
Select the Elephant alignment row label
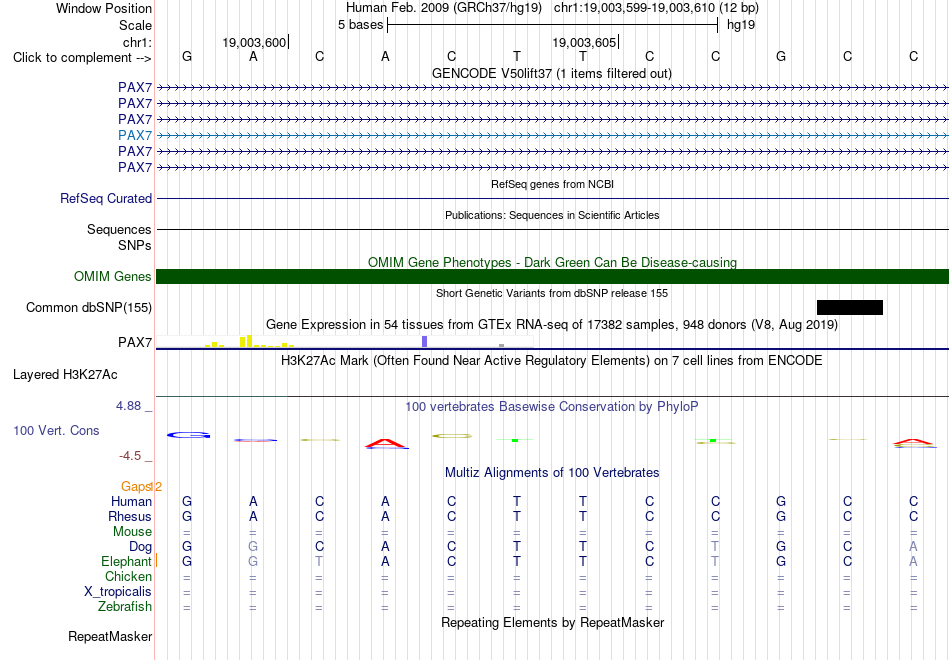pos(126,561)
